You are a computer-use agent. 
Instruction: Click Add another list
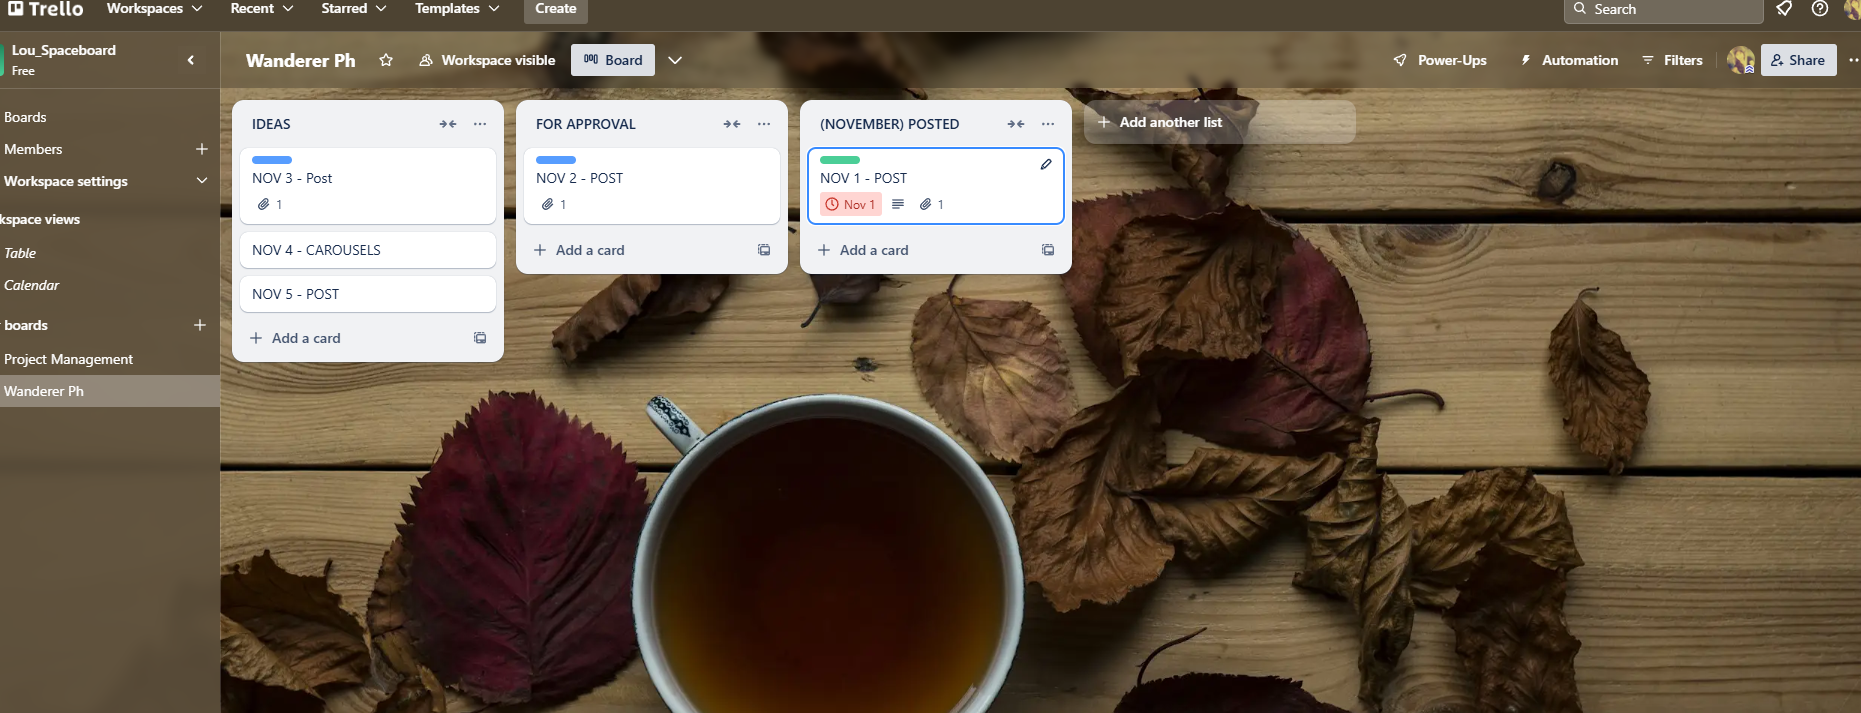pos(1220,122)
